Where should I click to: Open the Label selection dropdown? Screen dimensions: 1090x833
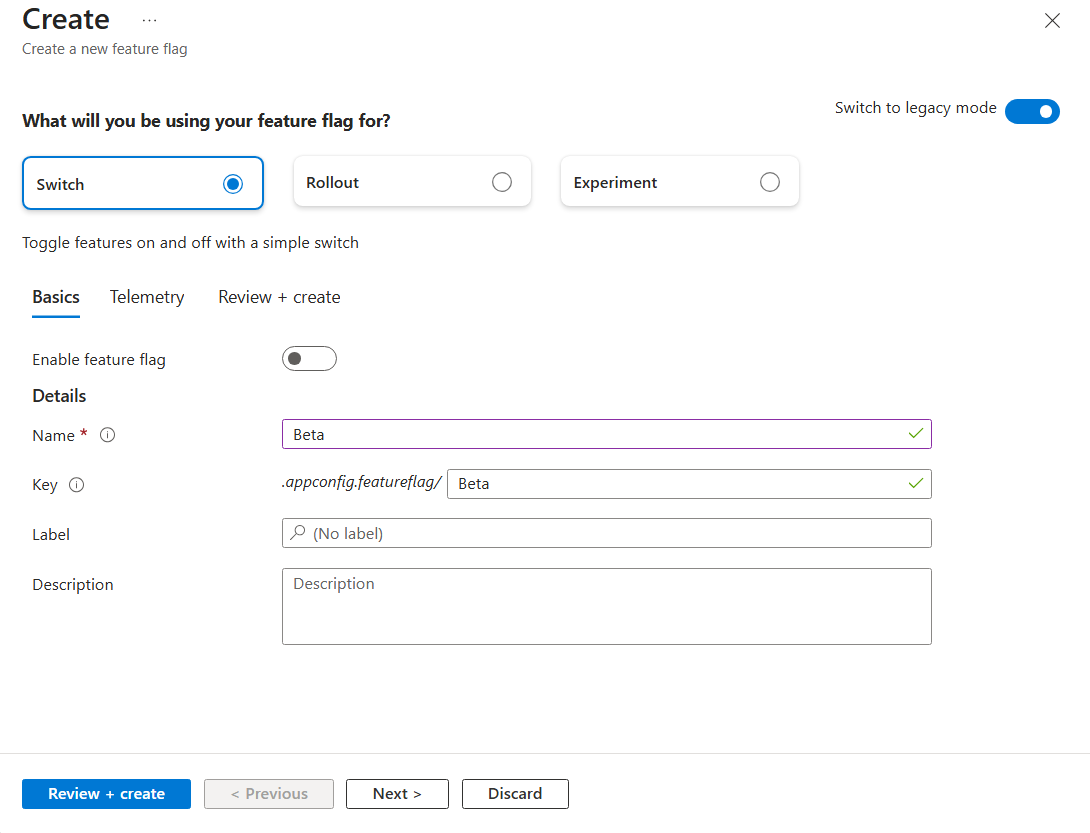606,533
